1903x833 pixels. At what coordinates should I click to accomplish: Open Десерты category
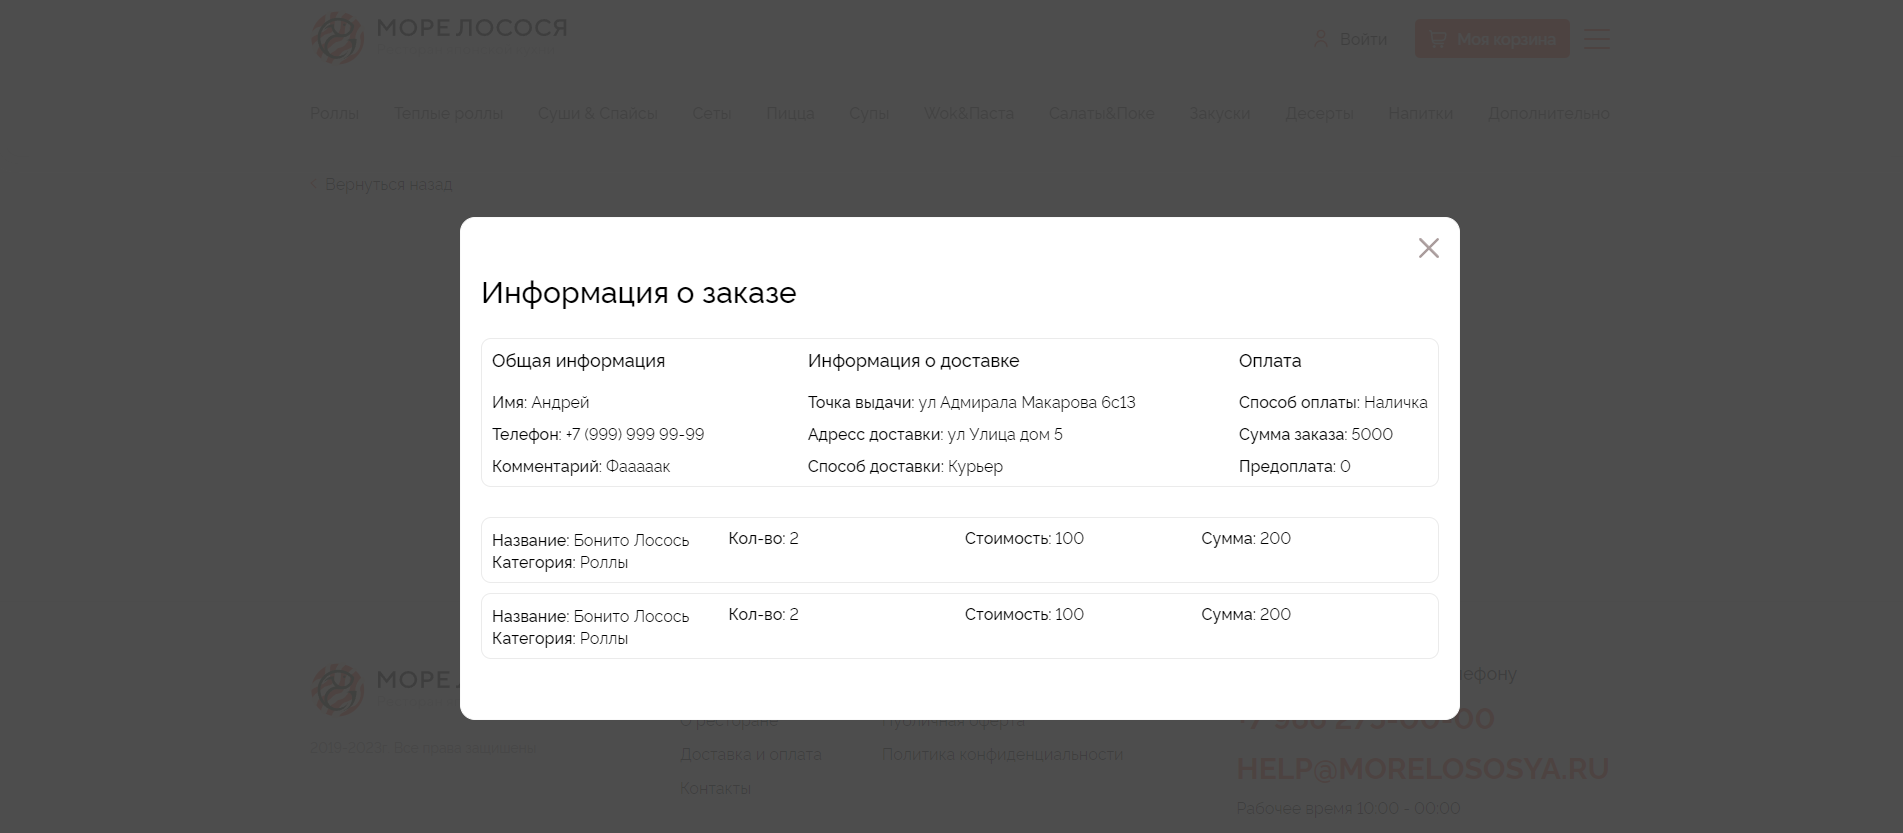pos(1319,113)
